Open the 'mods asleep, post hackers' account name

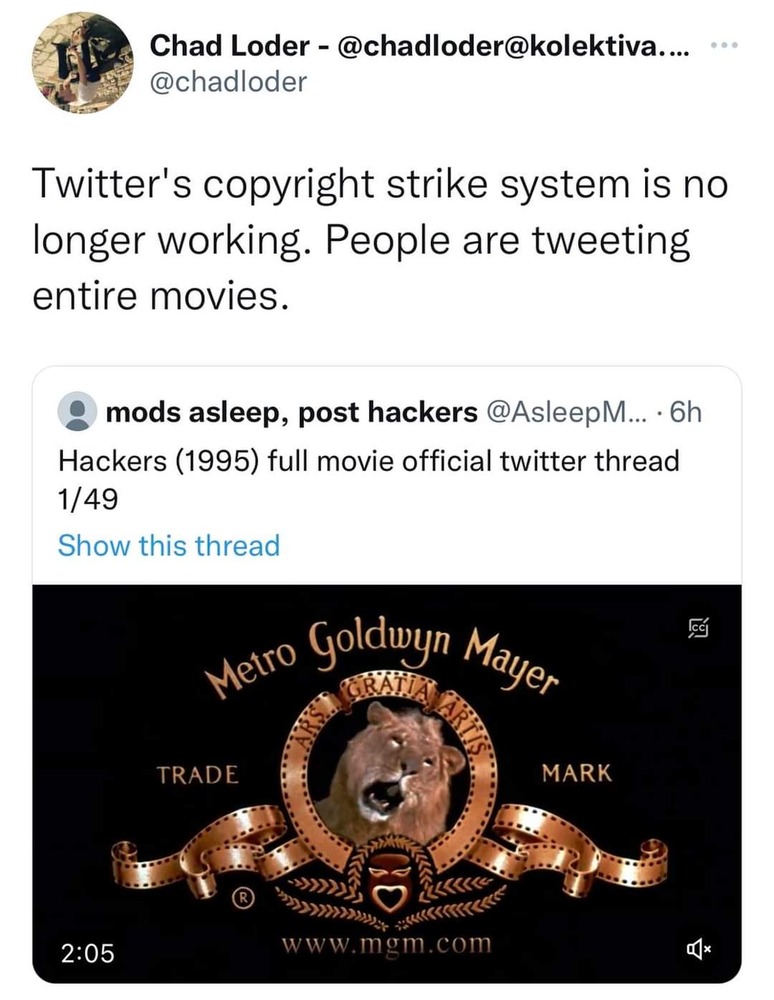coord(291,412)
